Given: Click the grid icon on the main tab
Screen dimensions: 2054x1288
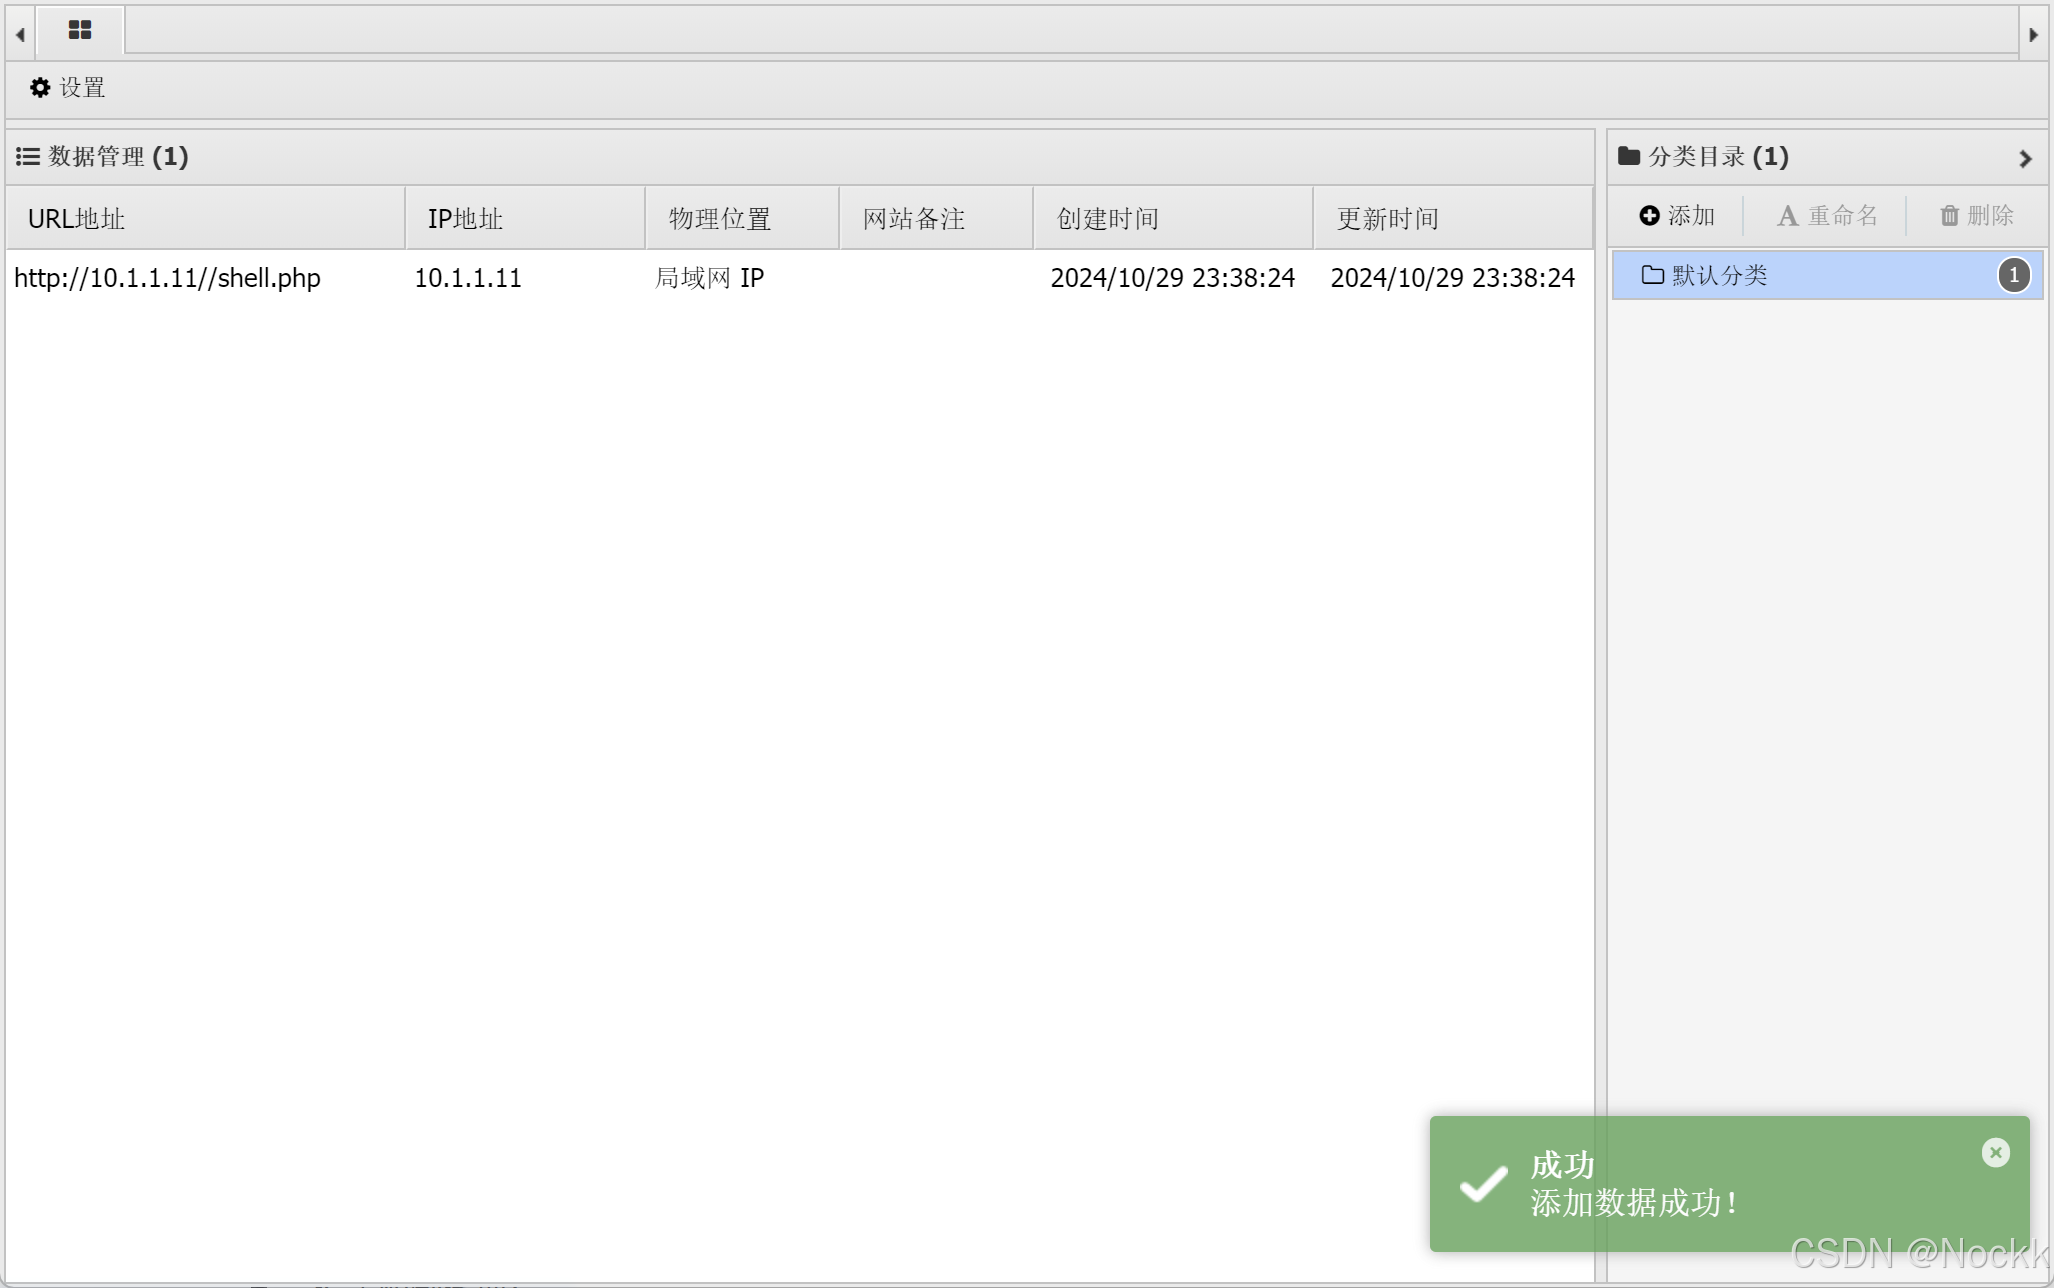Looking at the screenshot, I should point(80,28).
